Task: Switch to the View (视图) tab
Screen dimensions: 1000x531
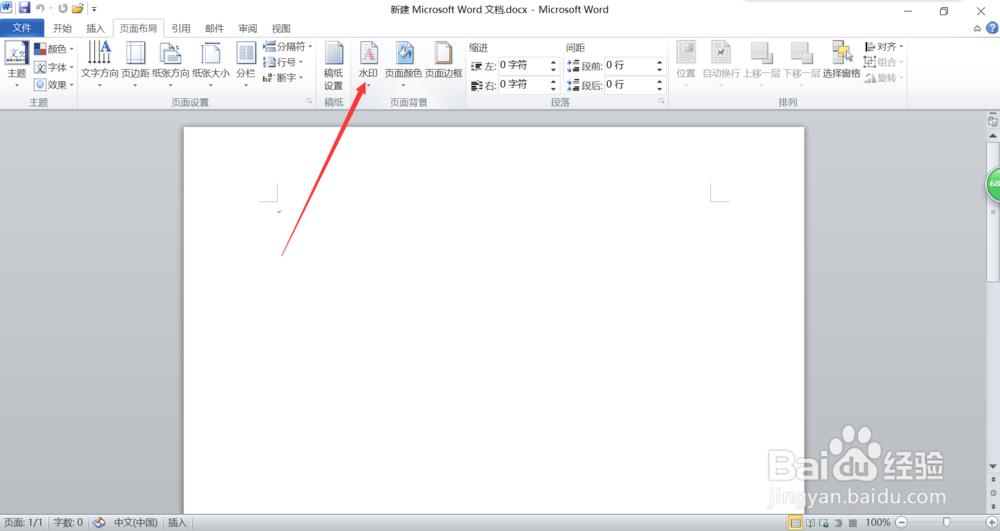Action: pyautogui.click(x=281, y=28)
